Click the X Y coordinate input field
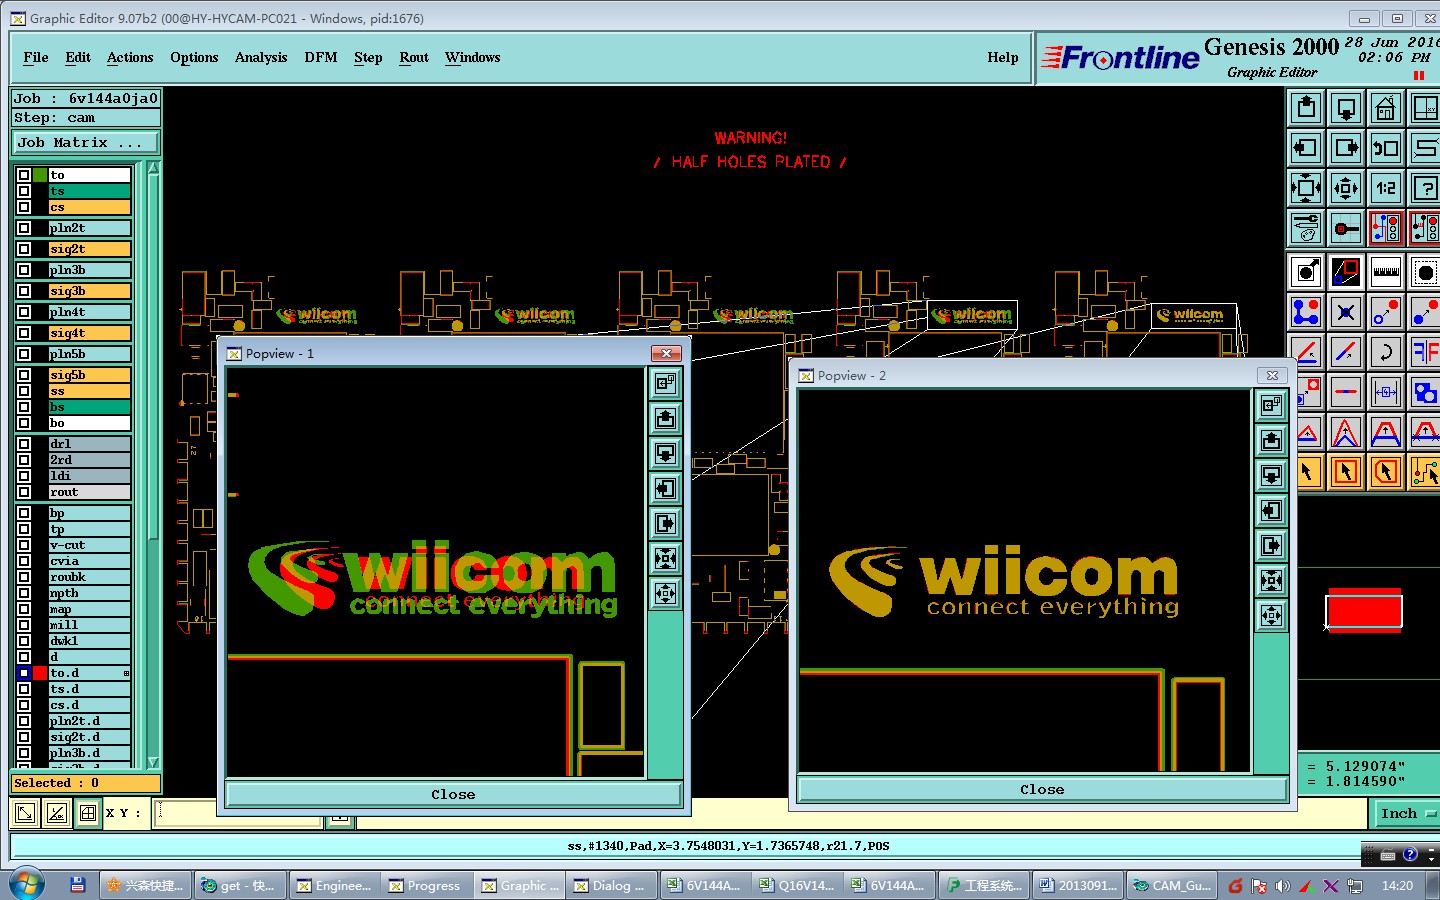 (x=239, y=813)
